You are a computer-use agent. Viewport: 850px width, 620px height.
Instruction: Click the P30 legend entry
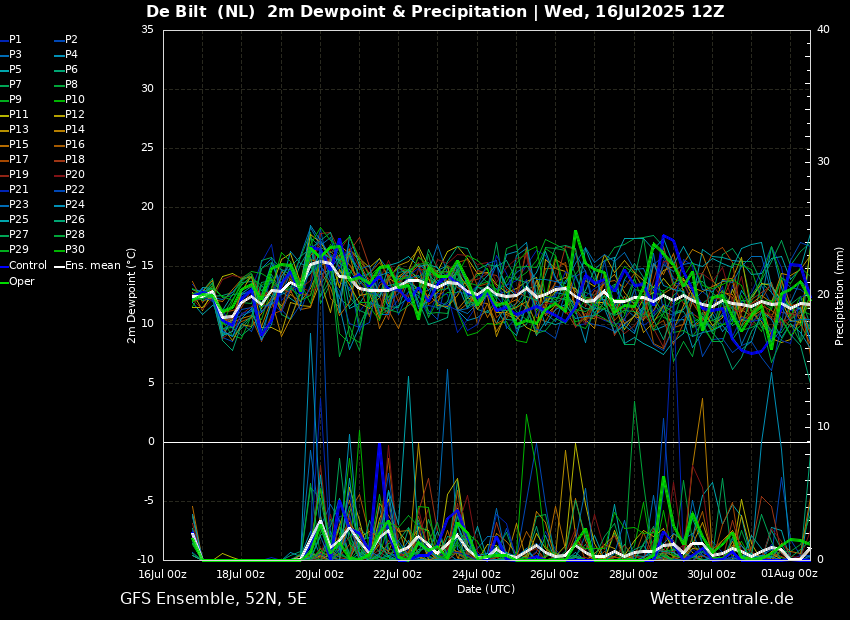click(x=74, y=250)
